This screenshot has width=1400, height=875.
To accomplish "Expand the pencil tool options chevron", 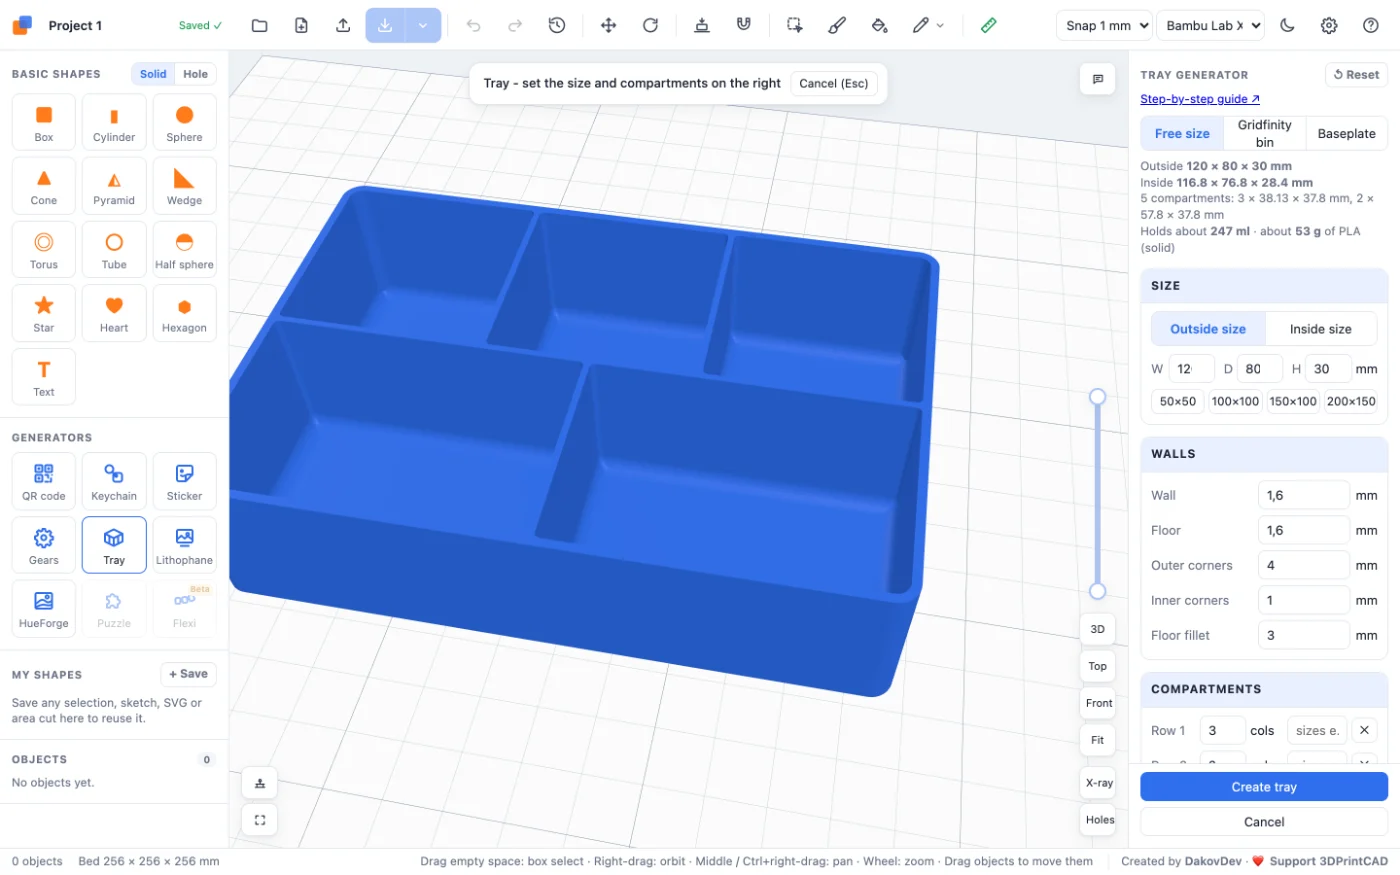I will [x=940, y=26].
